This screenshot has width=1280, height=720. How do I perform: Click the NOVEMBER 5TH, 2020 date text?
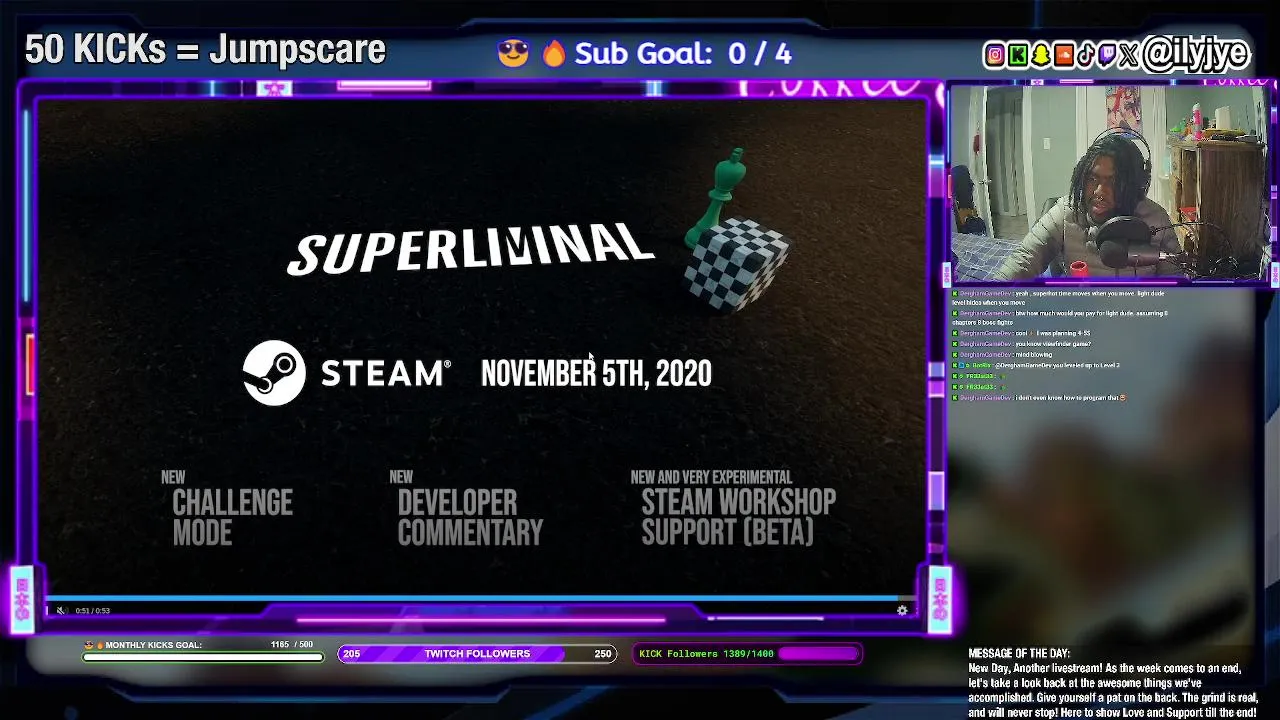coord(596,374)
